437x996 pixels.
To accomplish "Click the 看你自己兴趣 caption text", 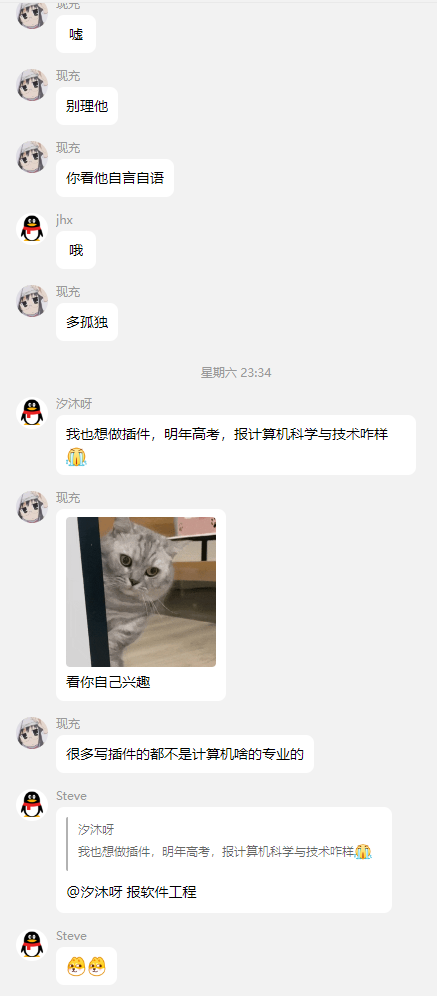I will 108,682.
